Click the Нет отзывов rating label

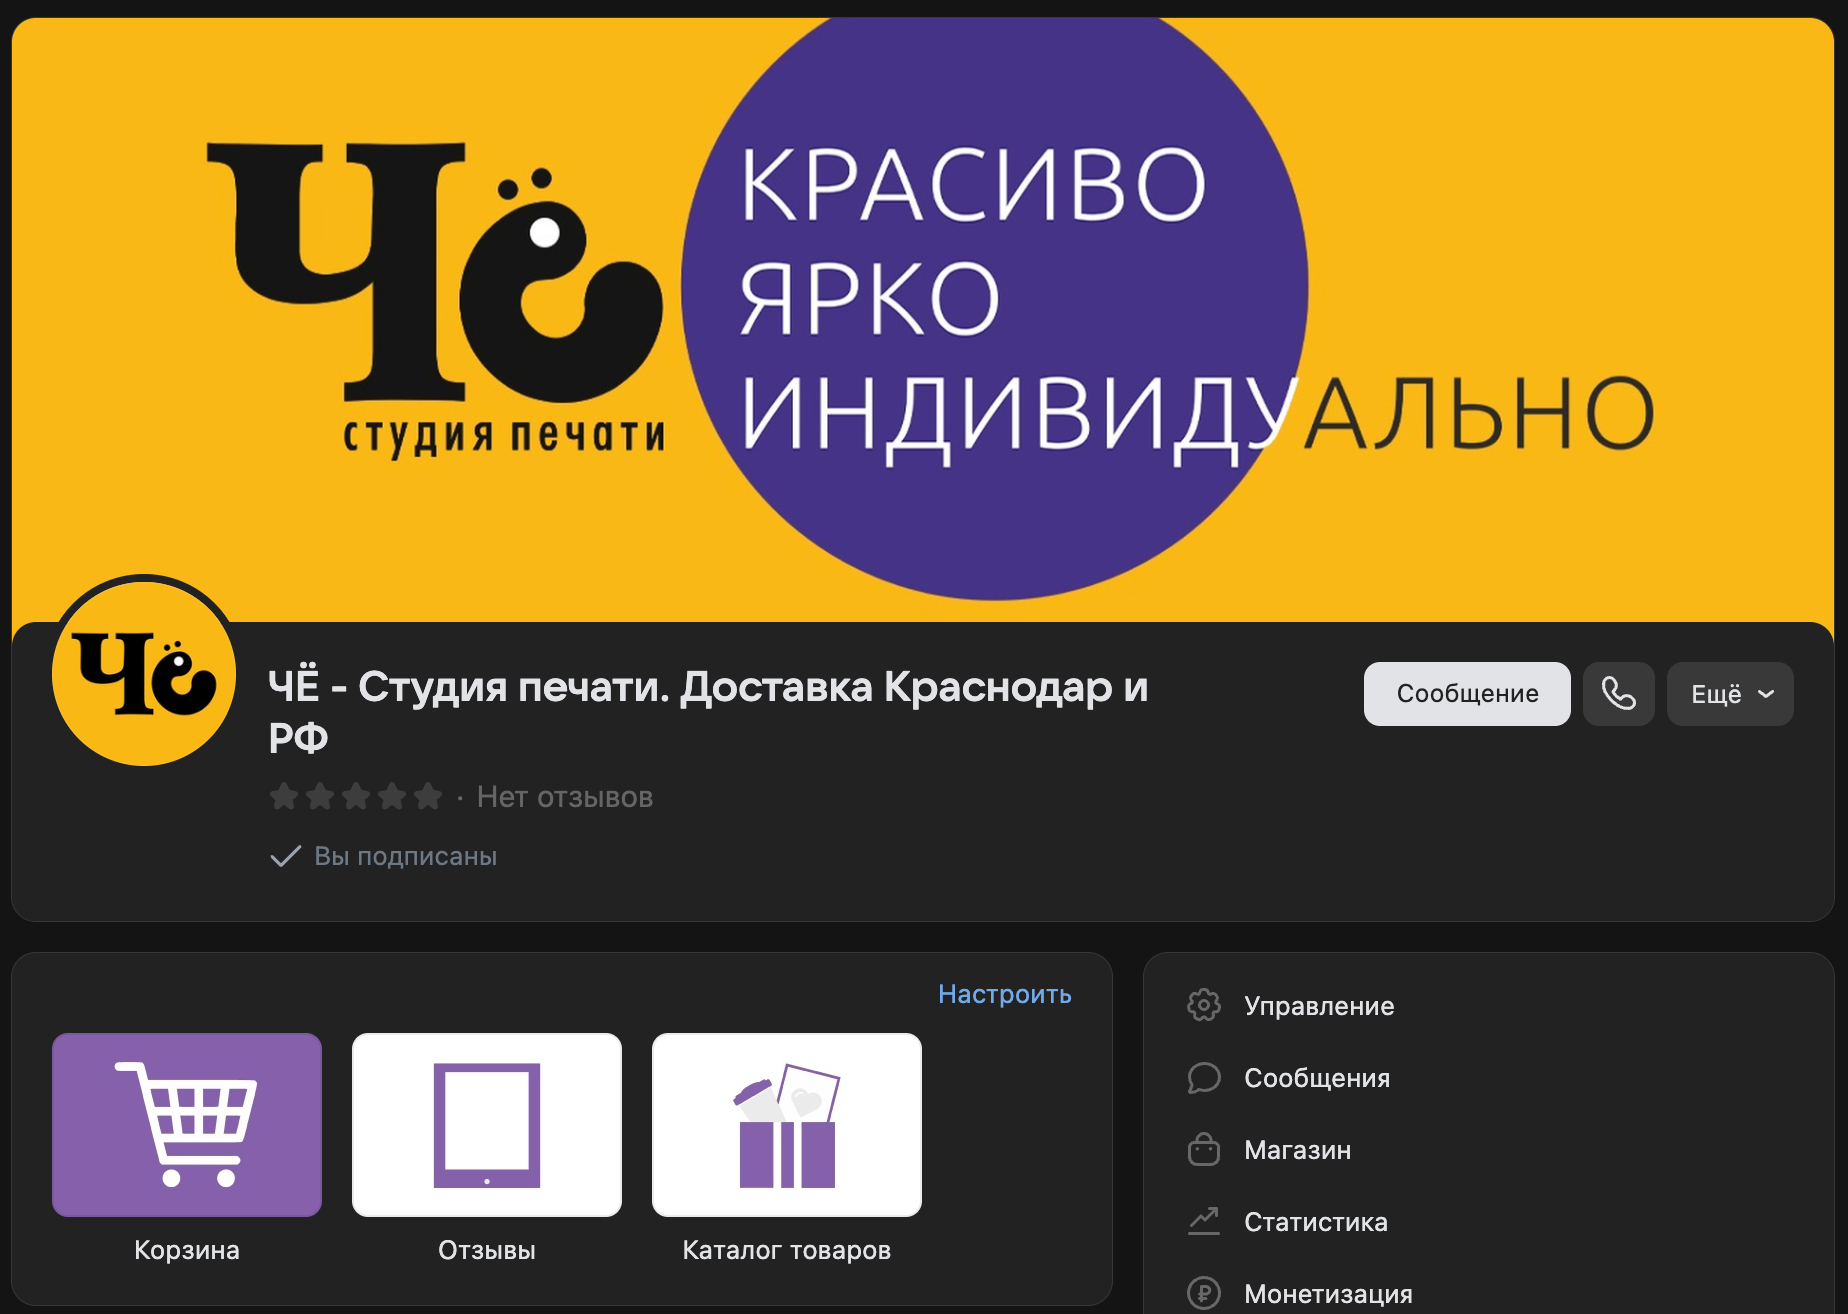564,796
